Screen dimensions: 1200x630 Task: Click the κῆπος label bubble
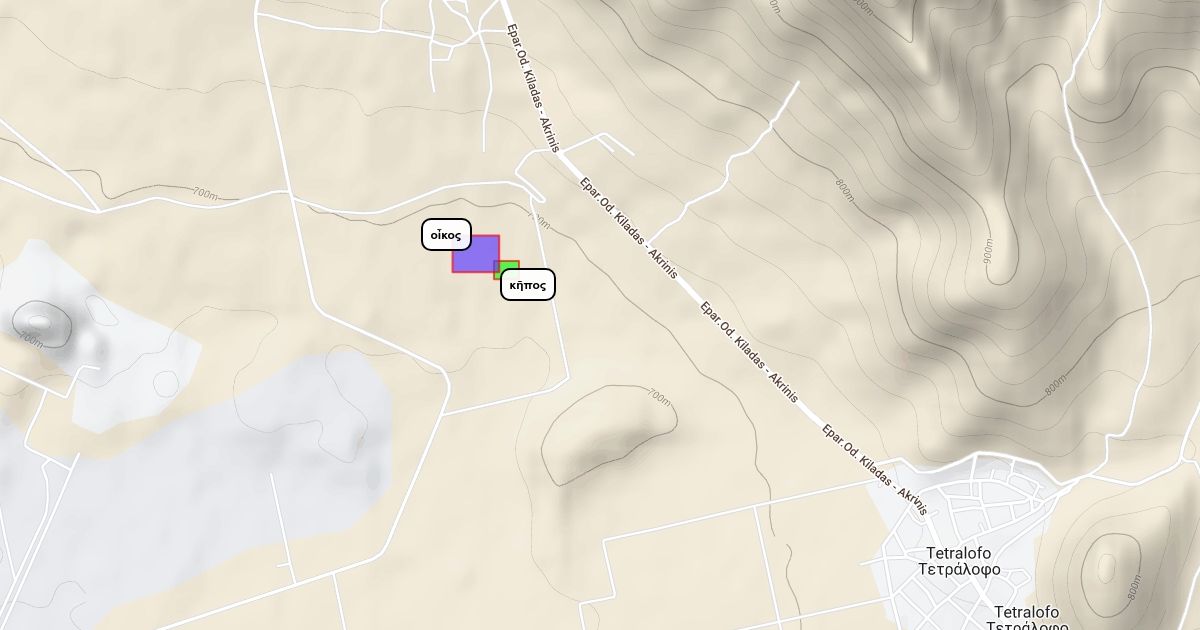[x=527, y=284]
